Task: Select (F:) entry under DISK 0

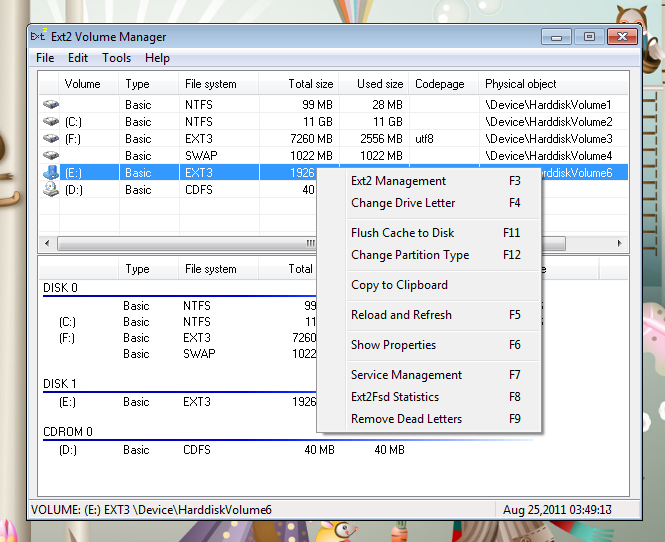Action: (x=67, y=338)
